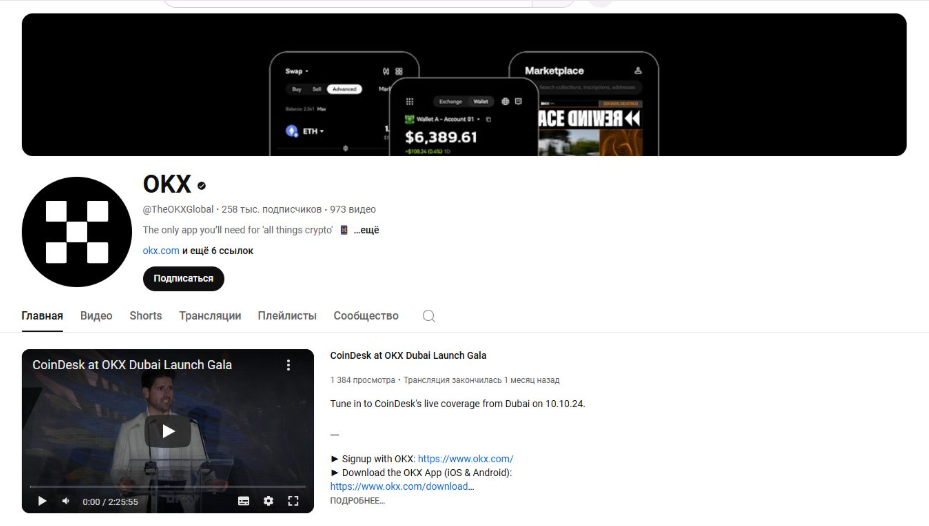This screenshot has width=929, height=526.
Task: Open the Трансляции tab
Action: tap(210, 316)
